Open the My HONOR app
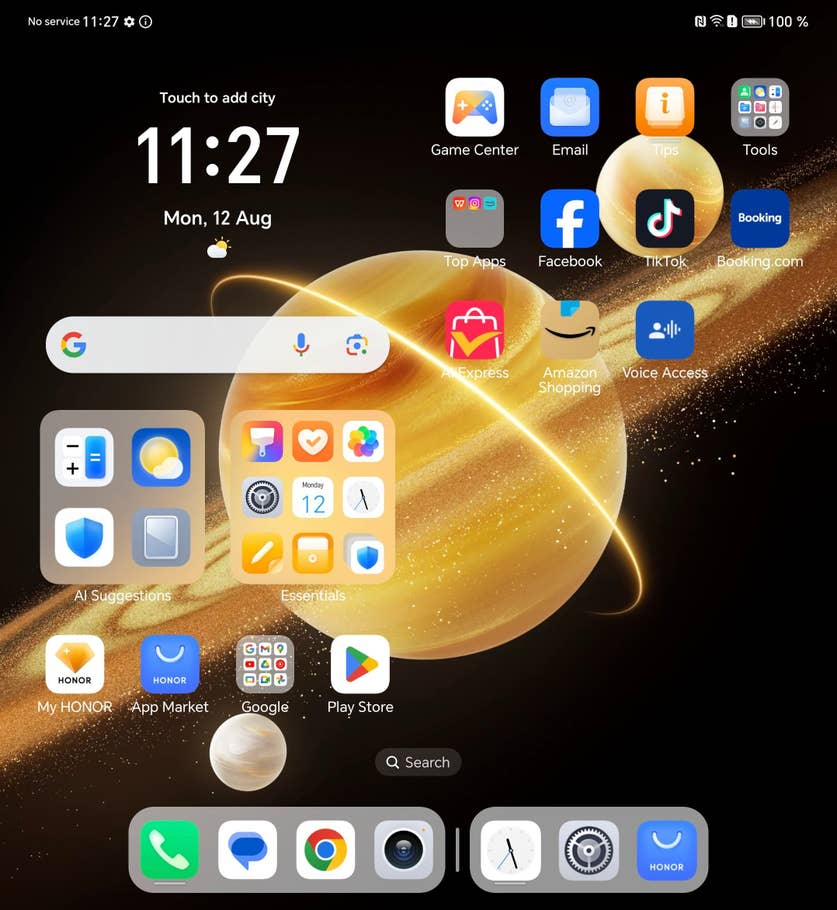Image resolution: width=837 pixels, height=910 pixels. (74, 663)
